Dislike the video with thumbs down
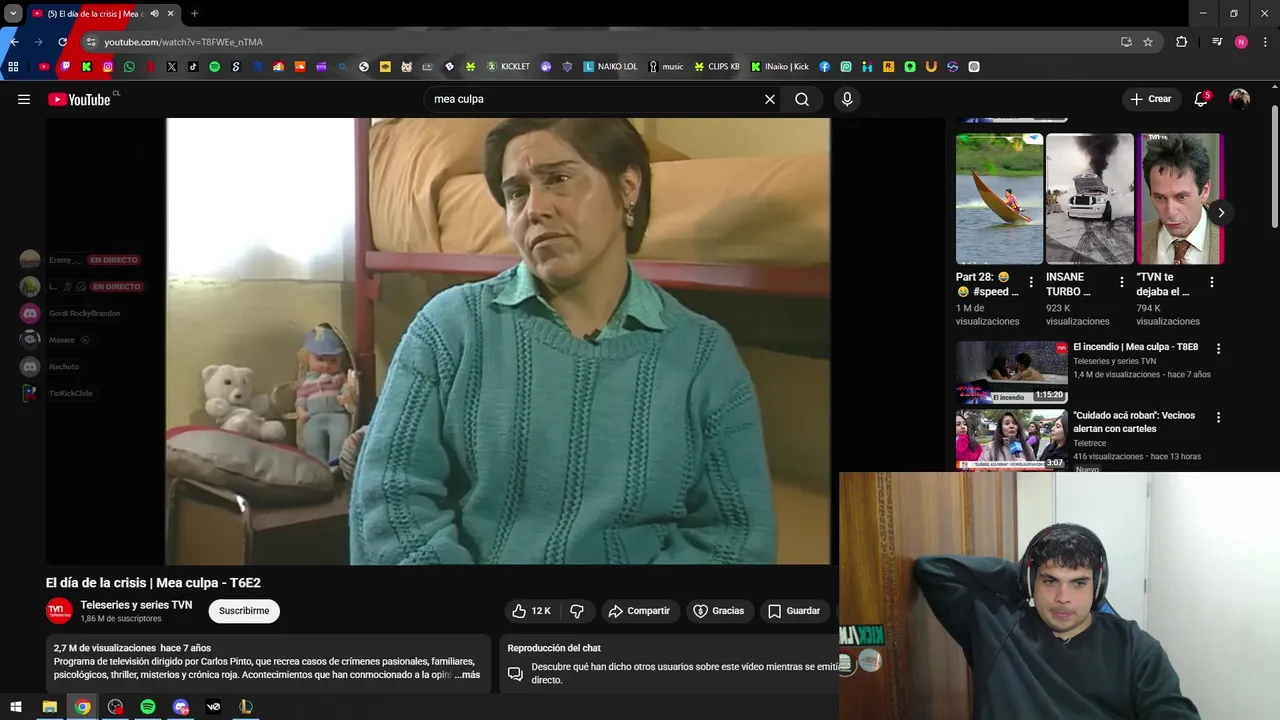This screenshot has height=720, width=1280. [x=577, y=611]
